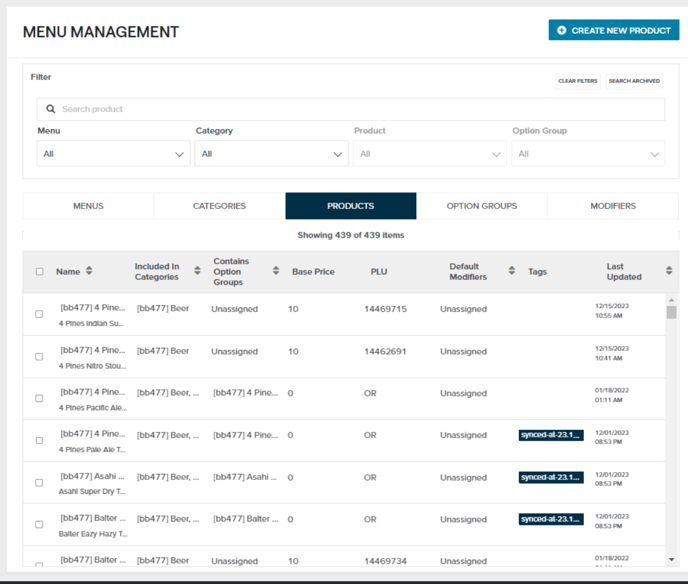Focus the Search product input field
The width and height of the screenshot is (688, 584).
point(351,109)
